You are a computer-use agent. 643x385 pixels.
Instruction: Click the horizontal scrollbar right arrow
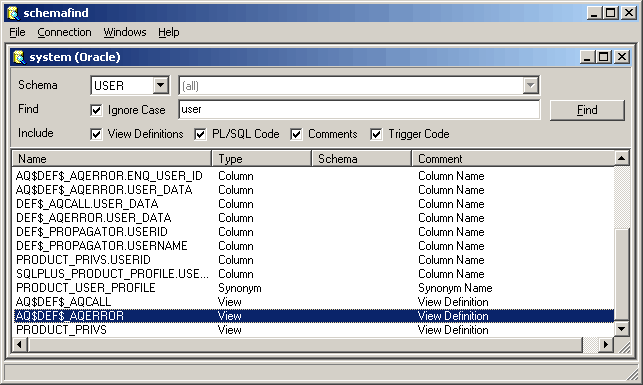tap(606, 345)
